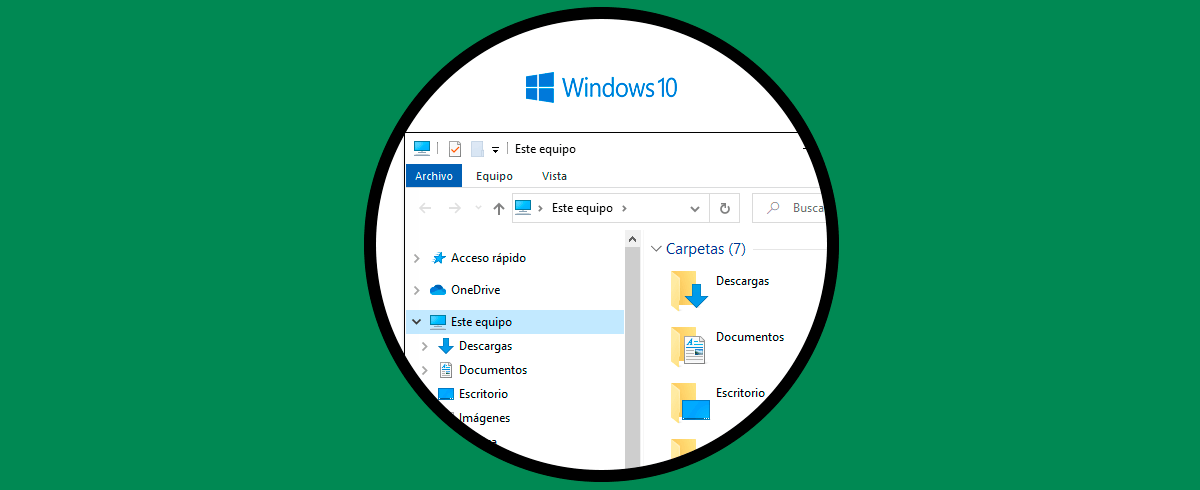Viewport: 1200px width, 490px height.
Task: Click the Carpetas (7) group header
Action: [x=706, y=248]
